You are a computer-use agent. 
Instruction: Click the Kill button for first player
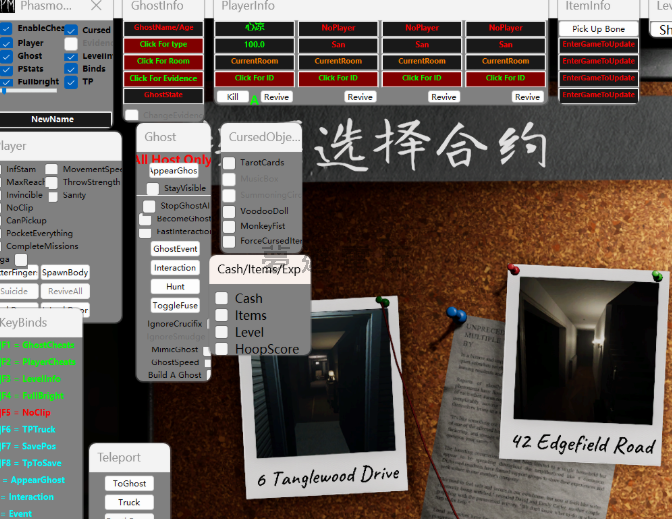pyautogui.click(x=233, y=97)
